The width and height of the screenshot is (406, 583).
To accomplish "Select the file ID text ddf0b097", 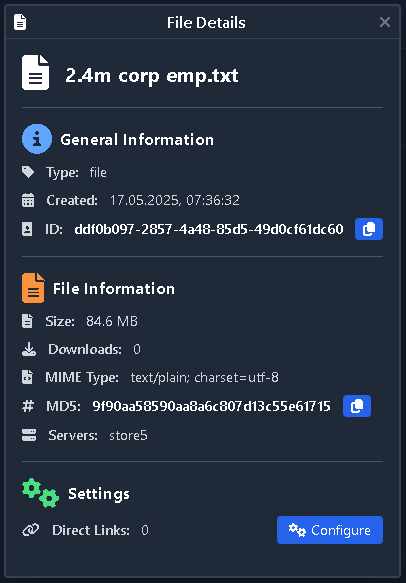I will (x=209, y=229).
